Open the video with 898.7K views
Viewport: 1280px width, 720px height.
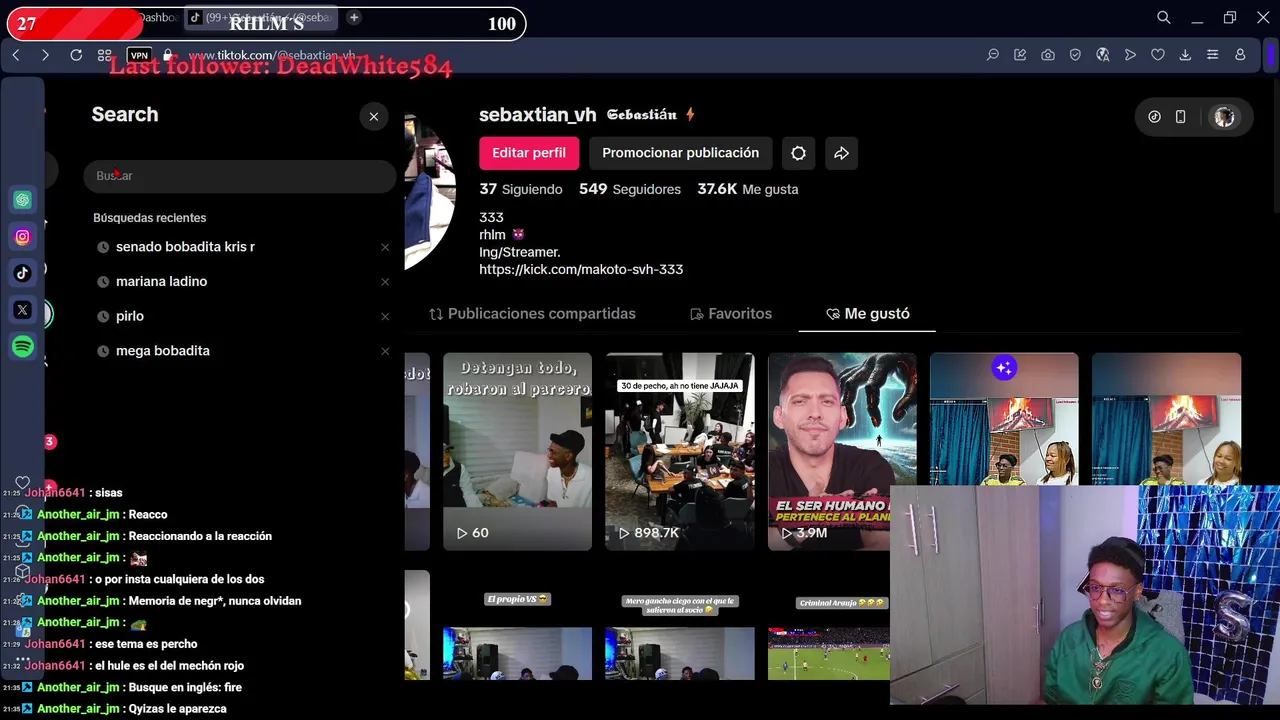(679, 451)
